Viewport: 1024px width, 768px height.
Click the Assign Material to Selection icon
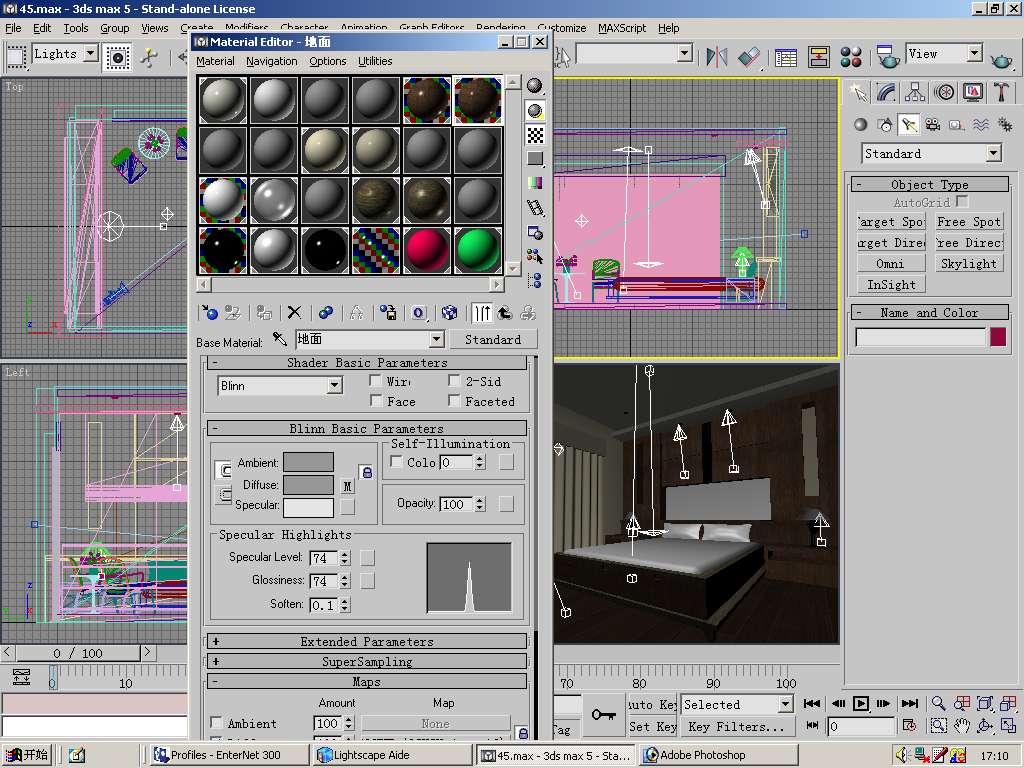point(264,313)
